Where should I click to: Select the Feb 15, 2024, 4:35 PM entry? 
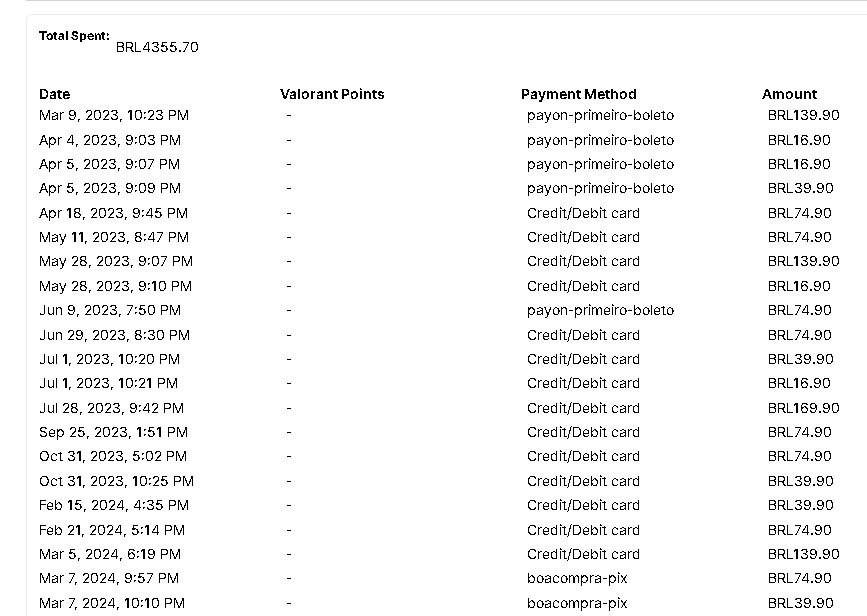coord(114,505)
